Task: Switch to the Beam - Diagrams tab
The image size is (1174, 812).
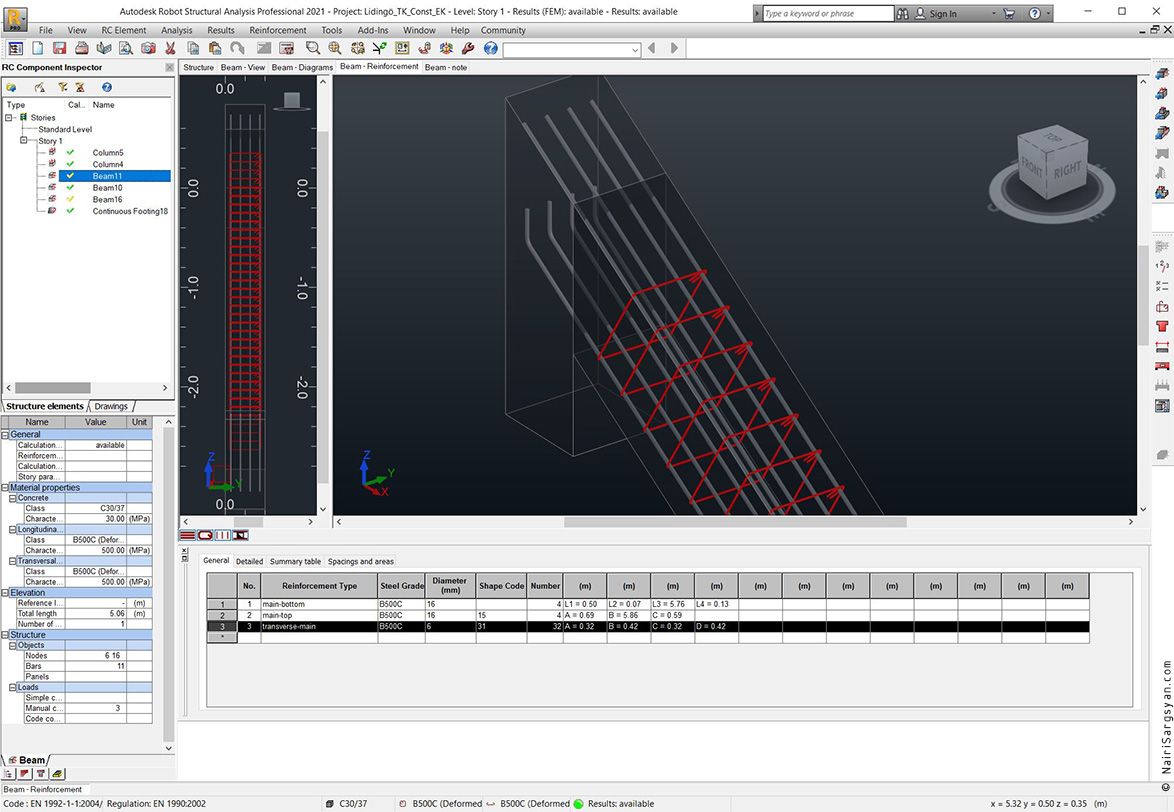Action: [302, 67]
